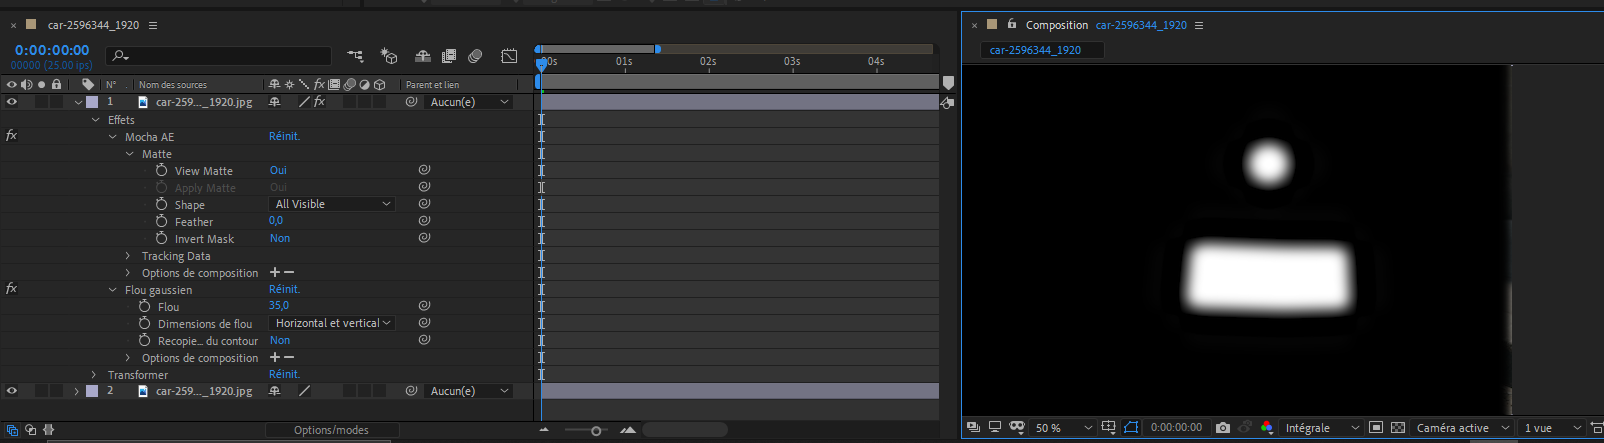The width and height of the screenshot is (1604, 443).
Task: Toggle Mocha AE effect fx switch
Action: click(12, 136)
